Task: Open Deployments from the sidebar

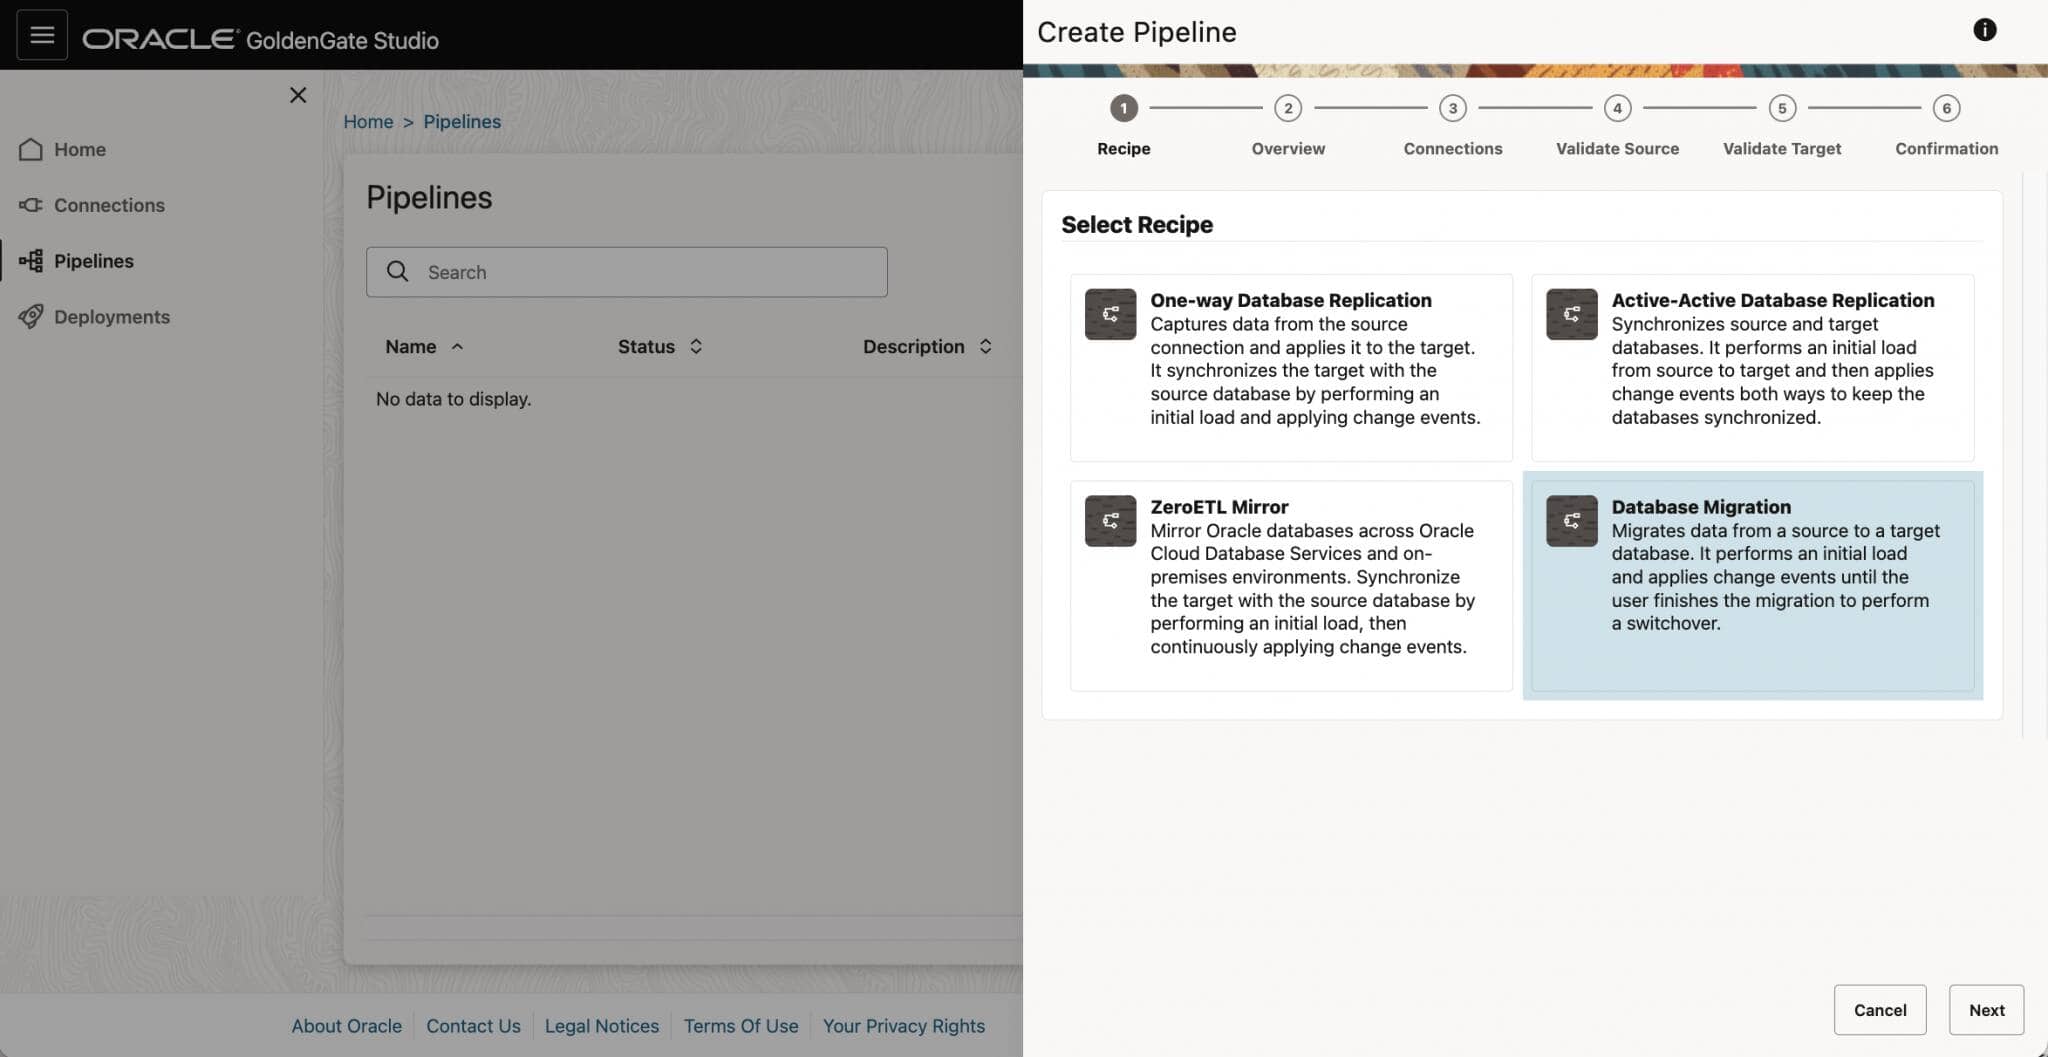Action: [x=112, y=317]
